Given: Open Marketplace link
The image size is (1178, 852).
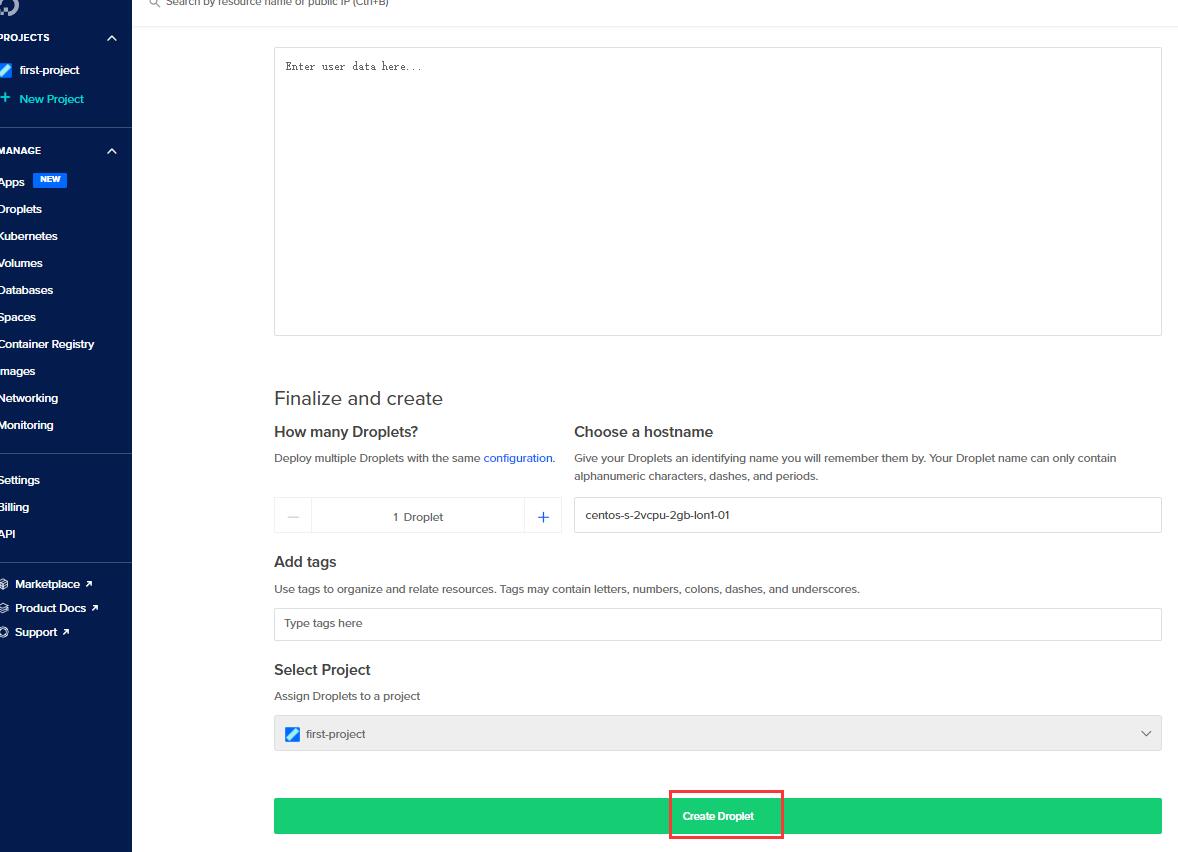Looking at the screenshot, I should [x=47, y=584].
